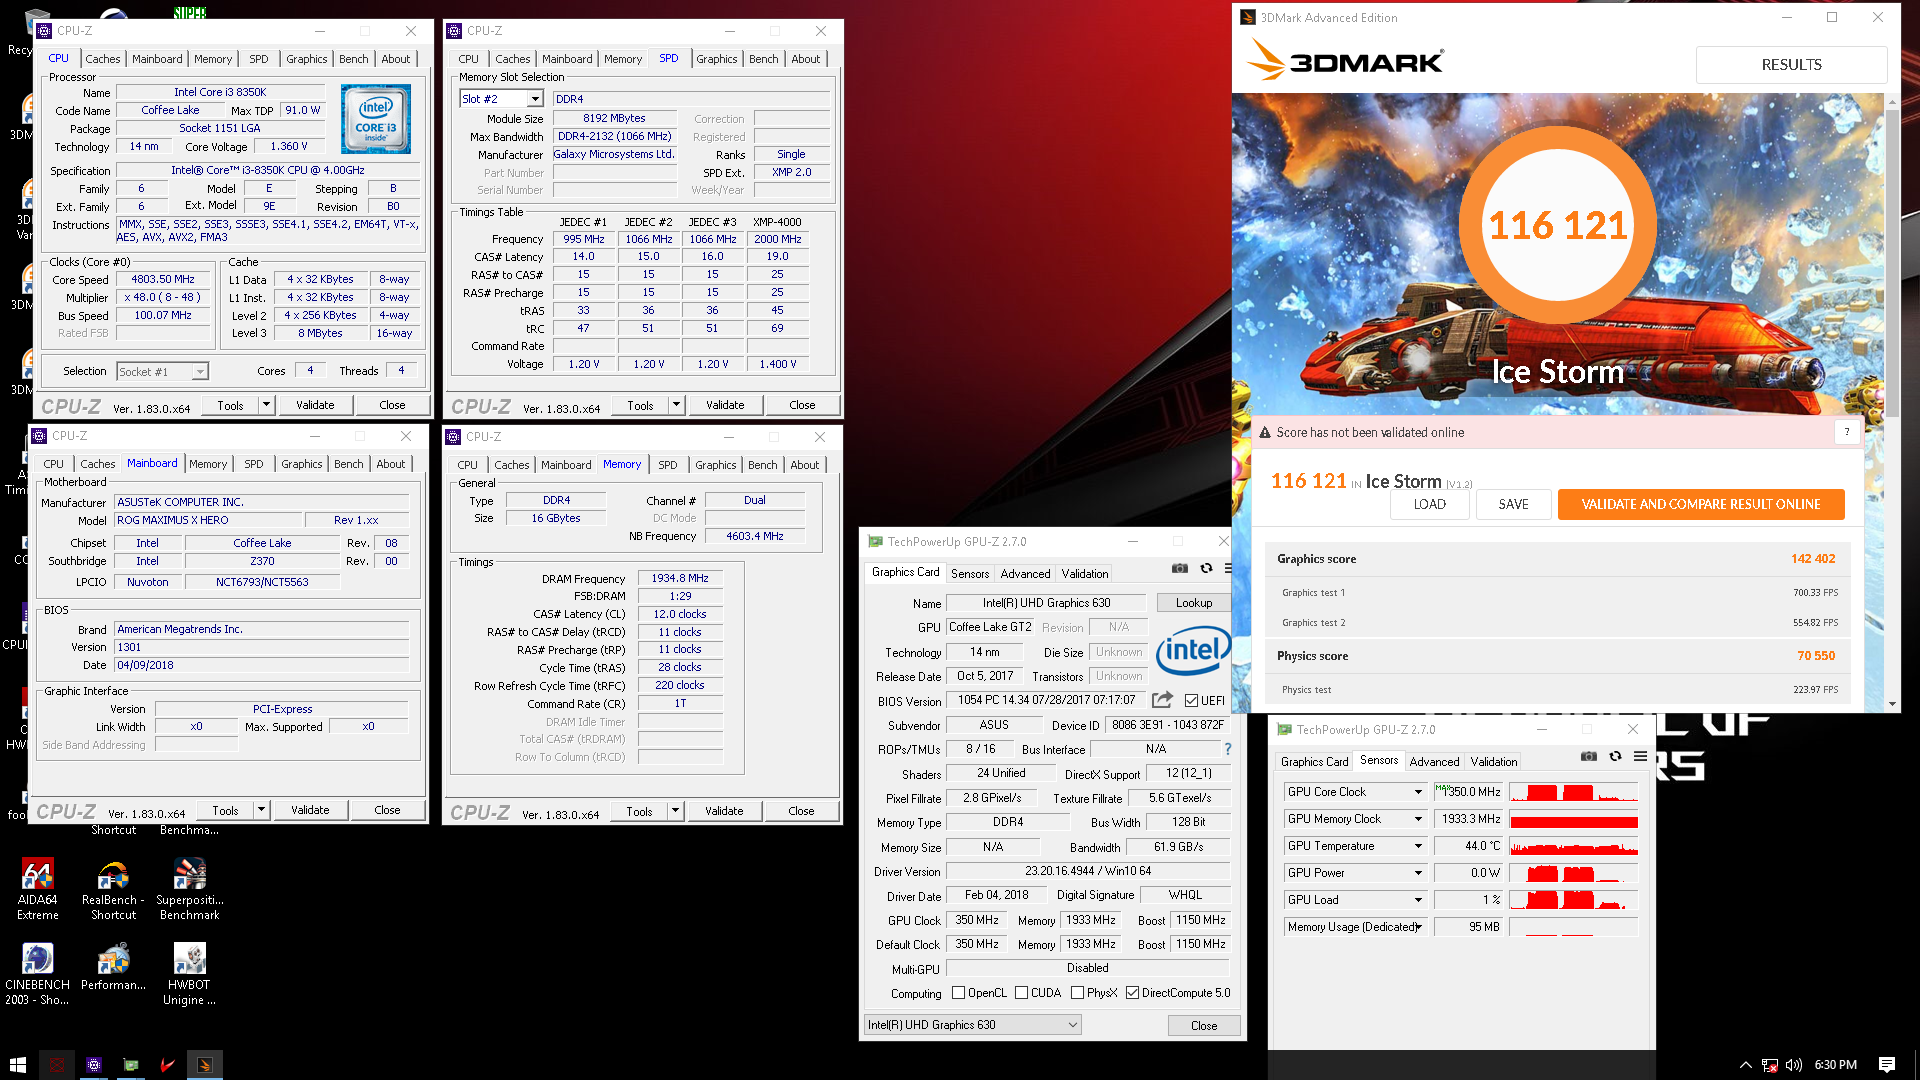The image size is (1920, 1080).
Task: Click the LOAD button in 3DMark
Action: pyautogui.click(x=1429, y=504)
